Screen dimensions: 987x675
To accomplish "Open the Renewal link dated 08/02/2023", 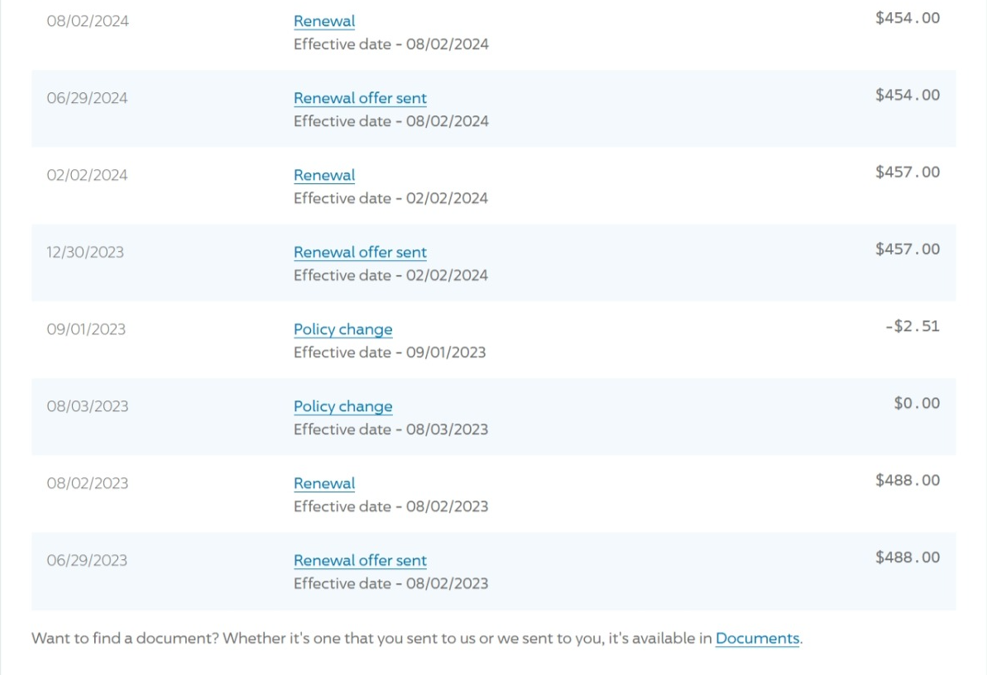I will [324, 483].
